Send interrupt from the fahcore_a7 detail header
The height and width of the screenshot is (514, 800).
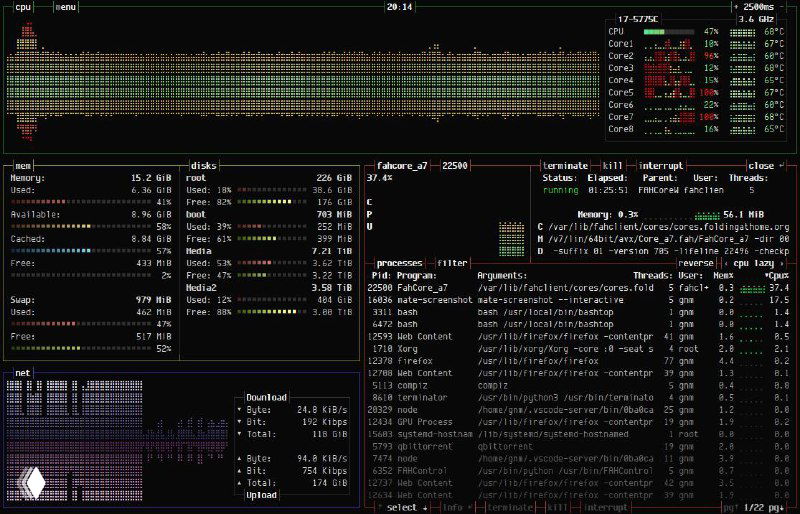(x=661, y=165)
